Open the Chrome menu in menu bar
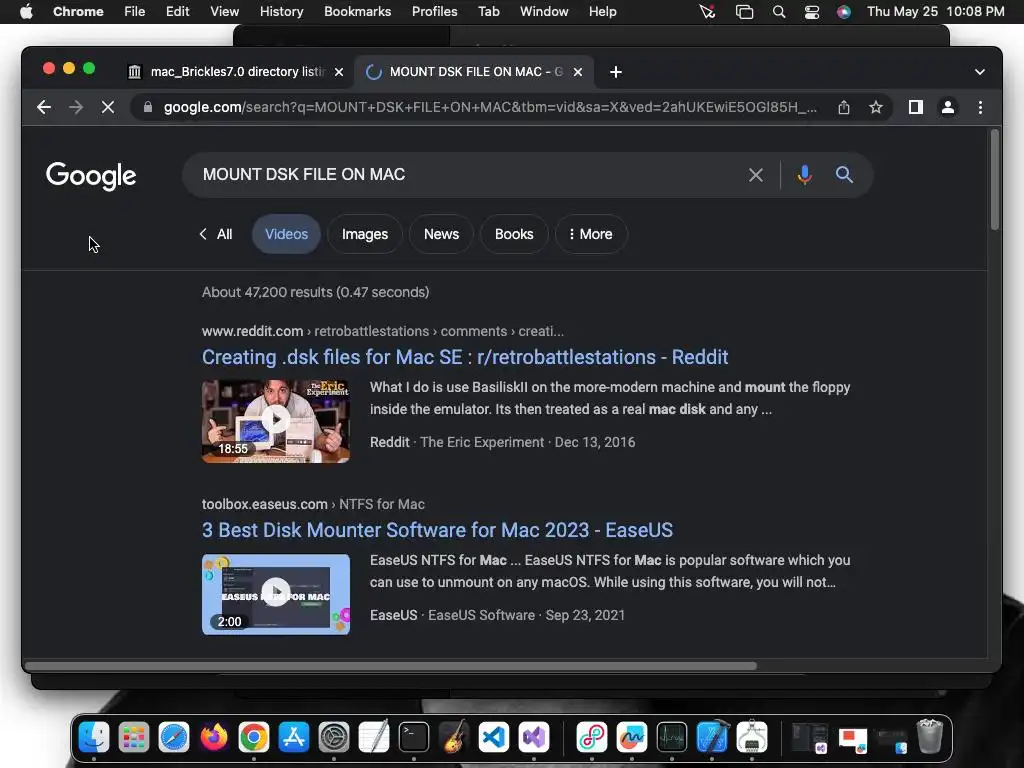1024x768 pixels. (78, 12)
